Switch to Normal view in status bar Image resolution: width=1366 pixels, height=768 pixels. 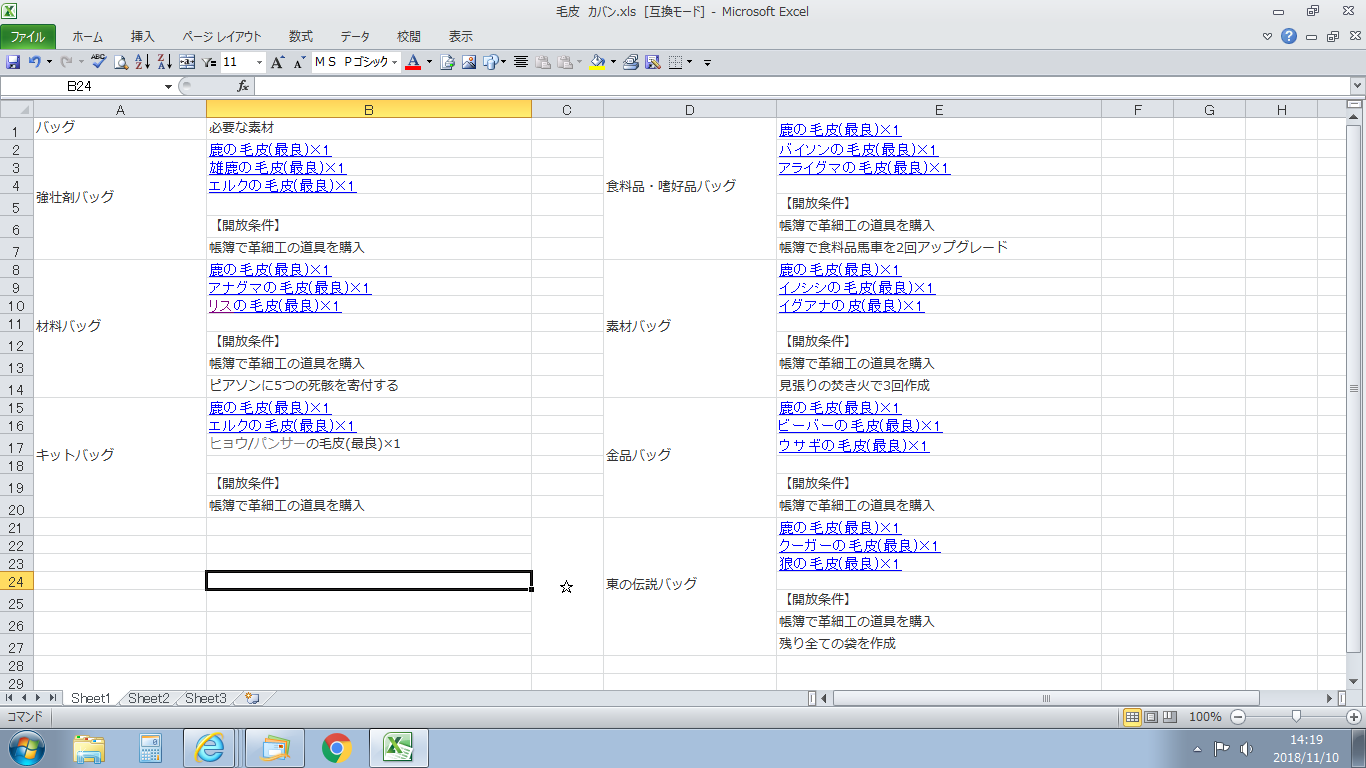[1133, 717]
